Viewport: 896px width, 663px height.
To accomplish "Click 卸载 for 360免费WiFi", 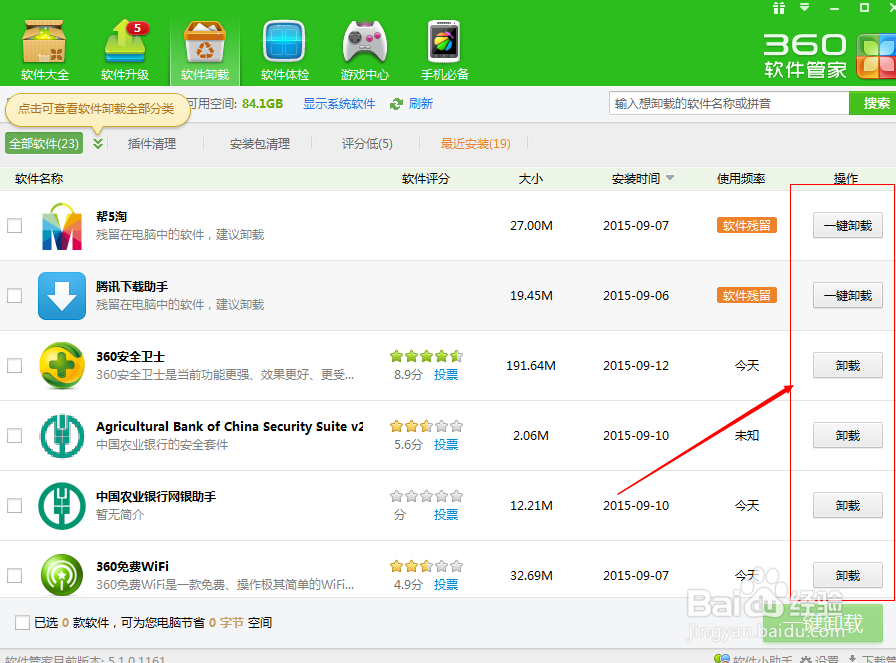I will [847, 575].
